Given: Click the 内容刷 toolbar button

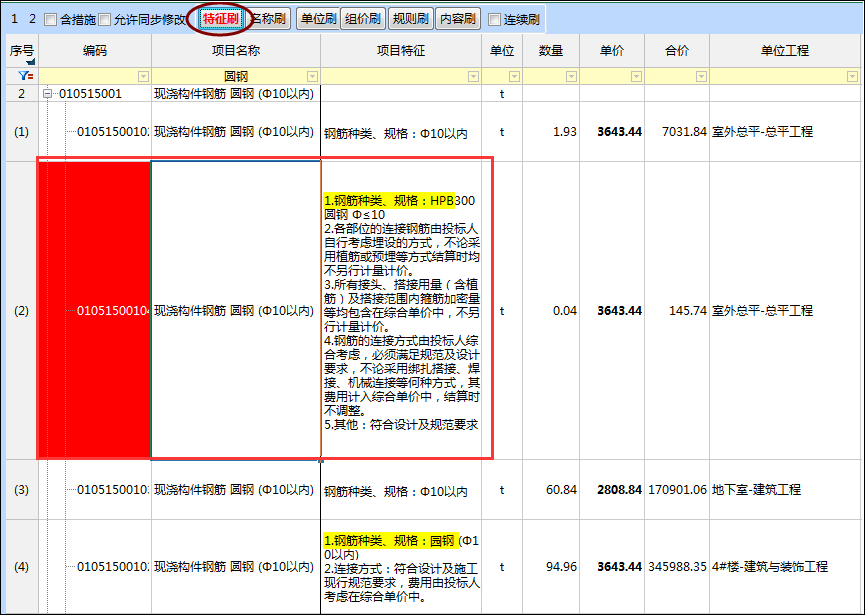Looking at the screenshot, I should point(458,19).
